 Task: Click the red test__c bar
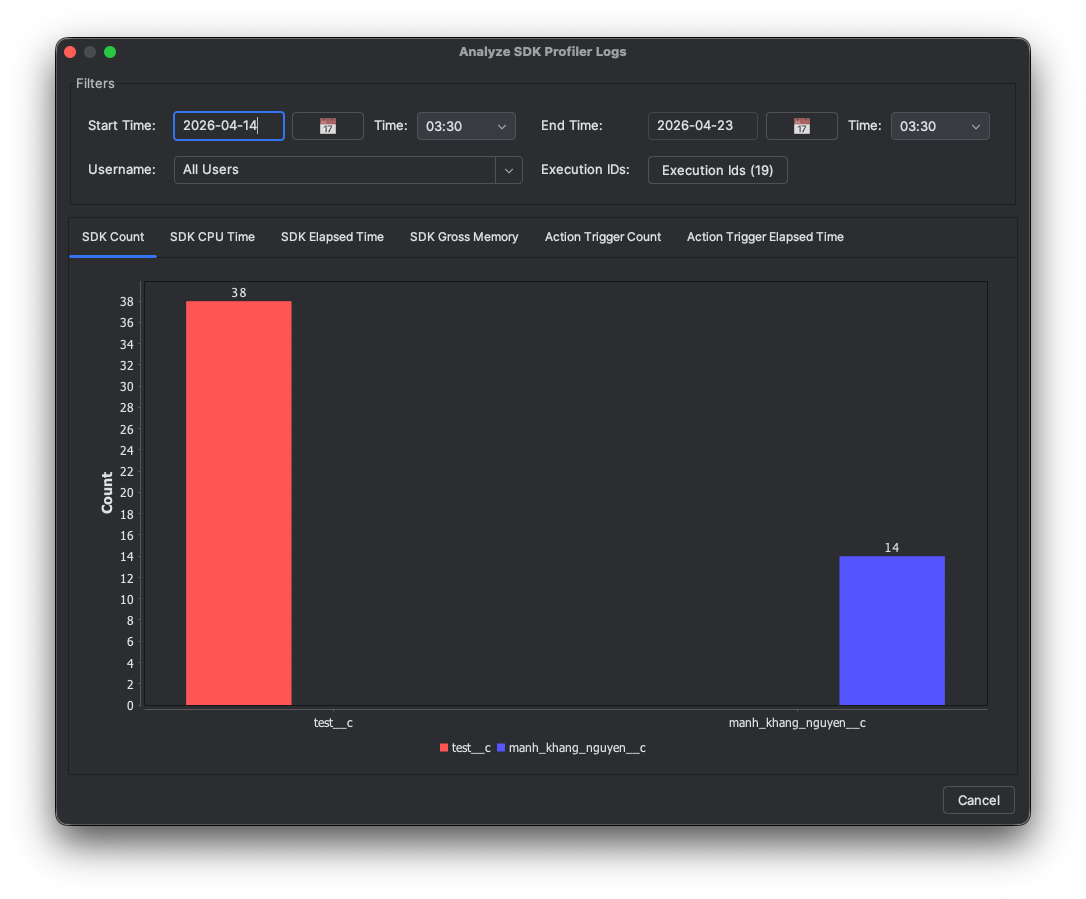[239, 503]
